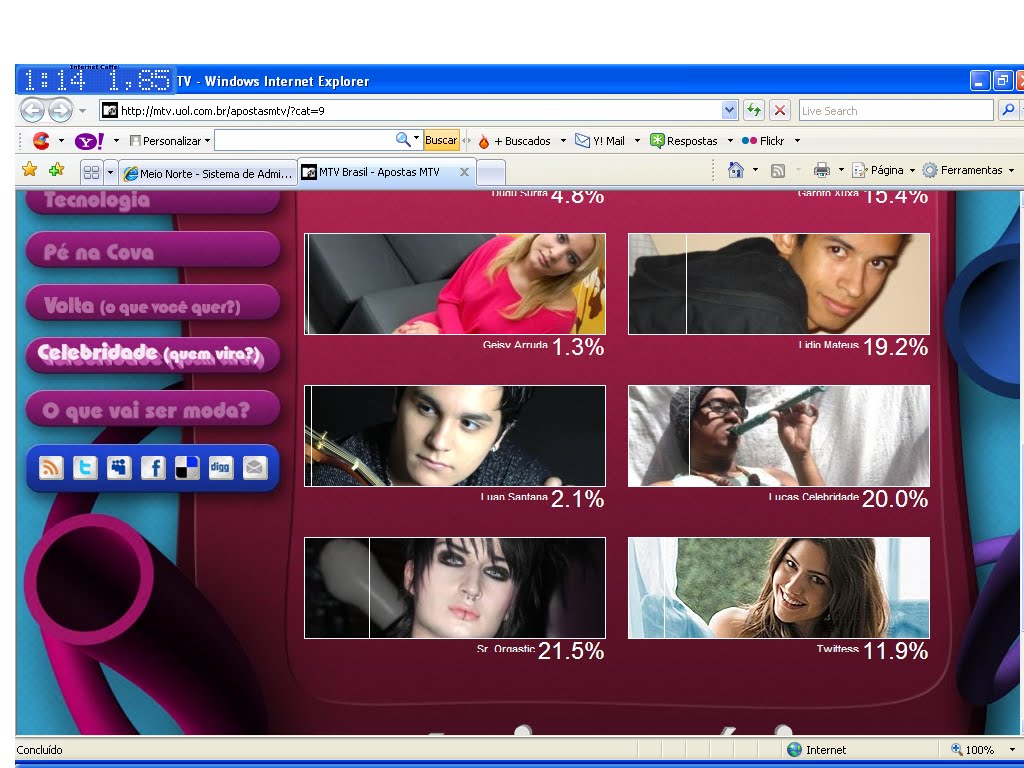Share the page by email envelope
The height and width of the screenshot is (768, 1024).
(255, 468)
